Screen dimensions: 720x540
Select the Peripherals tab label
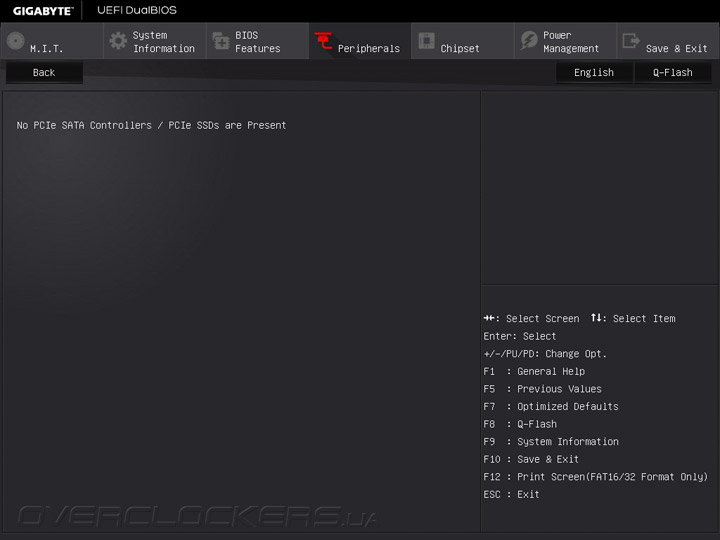click(x=369, y=48)
